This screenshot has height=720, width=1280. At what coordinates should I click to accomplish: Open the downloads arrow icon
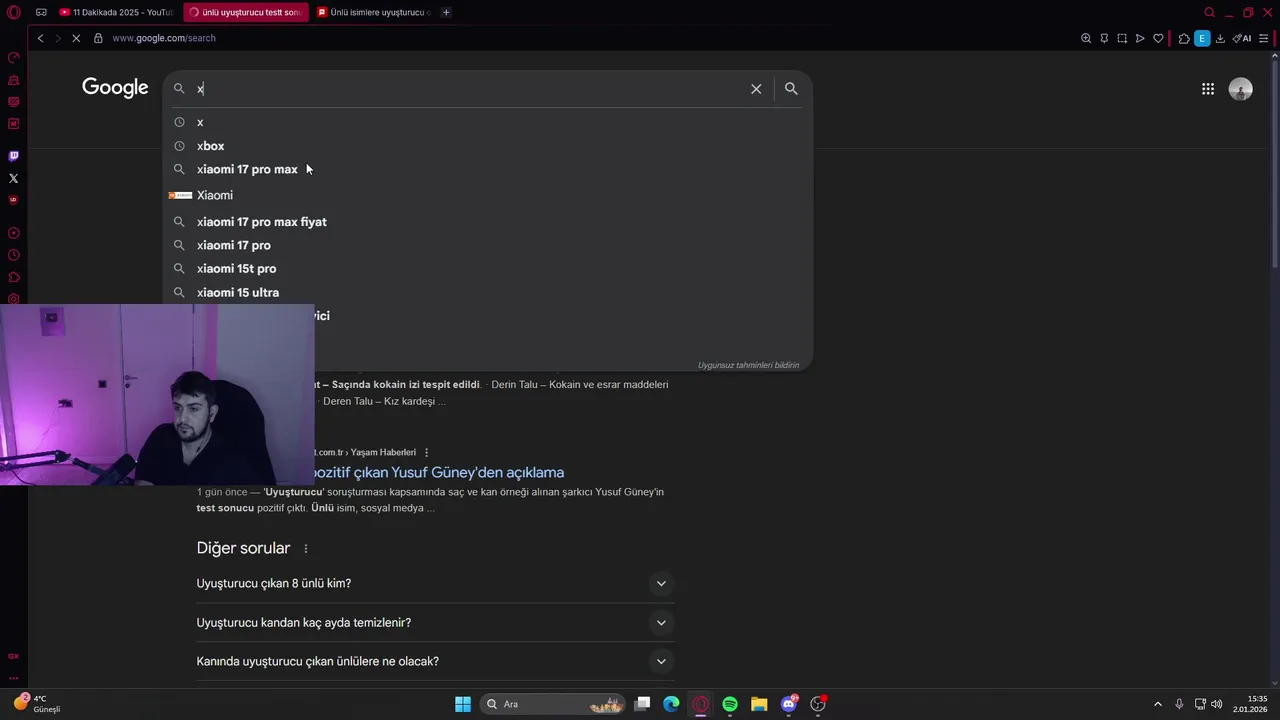(1220, 38)
